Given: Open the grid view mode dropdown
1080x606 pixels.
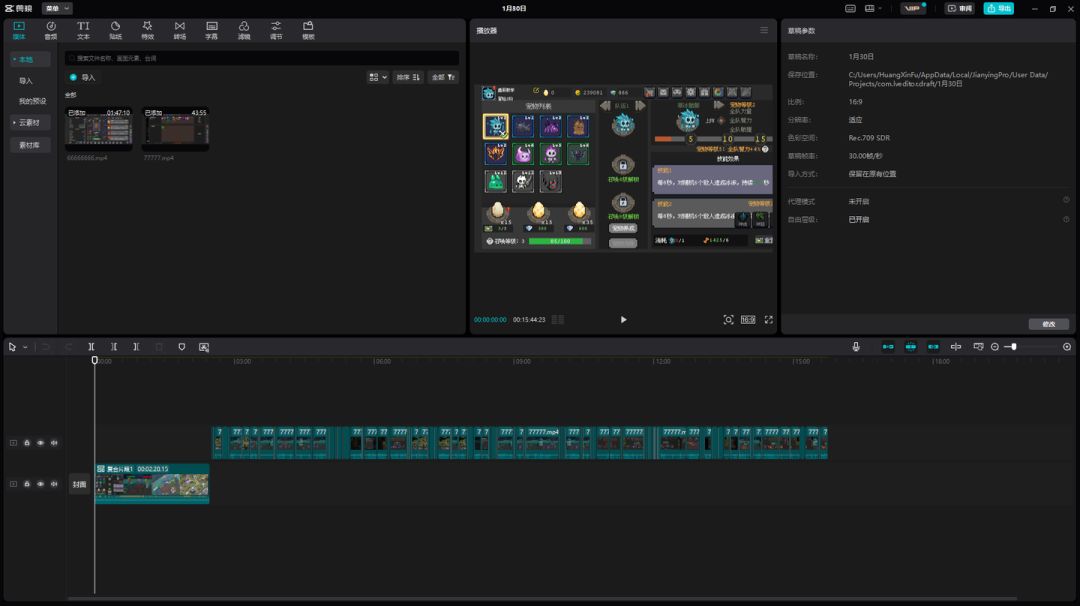Looking at the screenshot, I should 377,77.
